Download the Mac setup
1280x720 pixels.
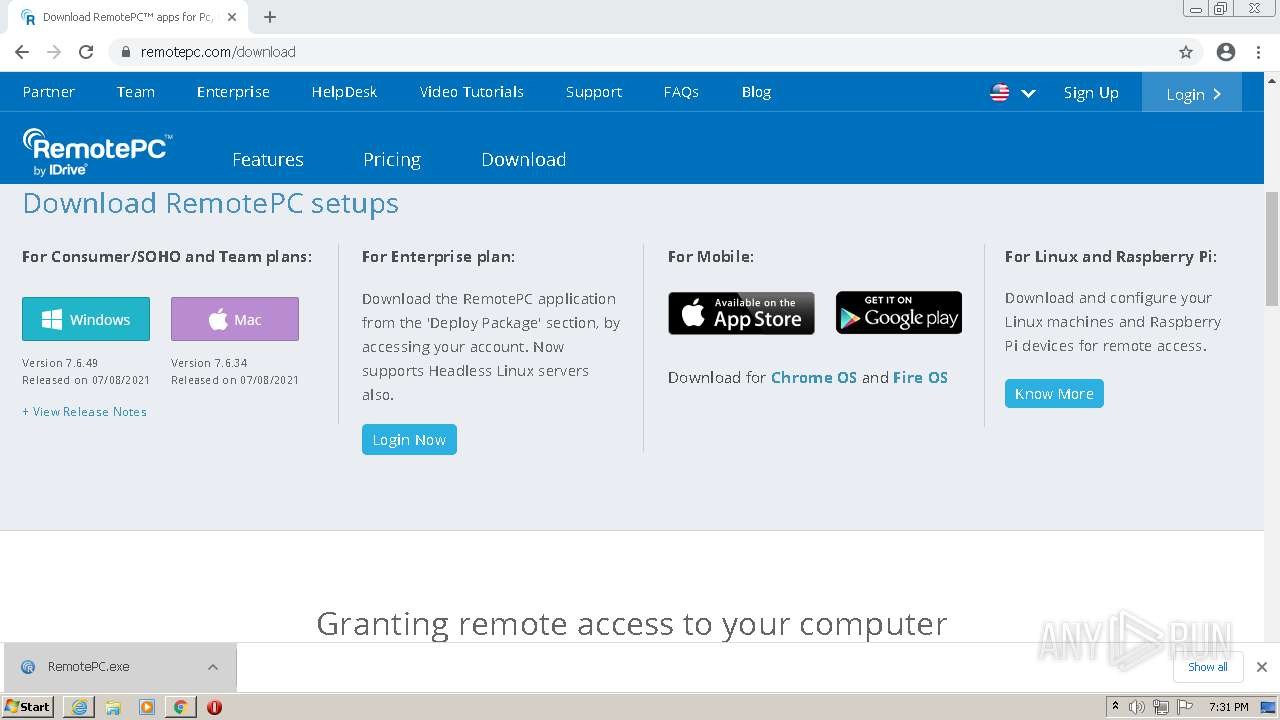pos(235,319)
